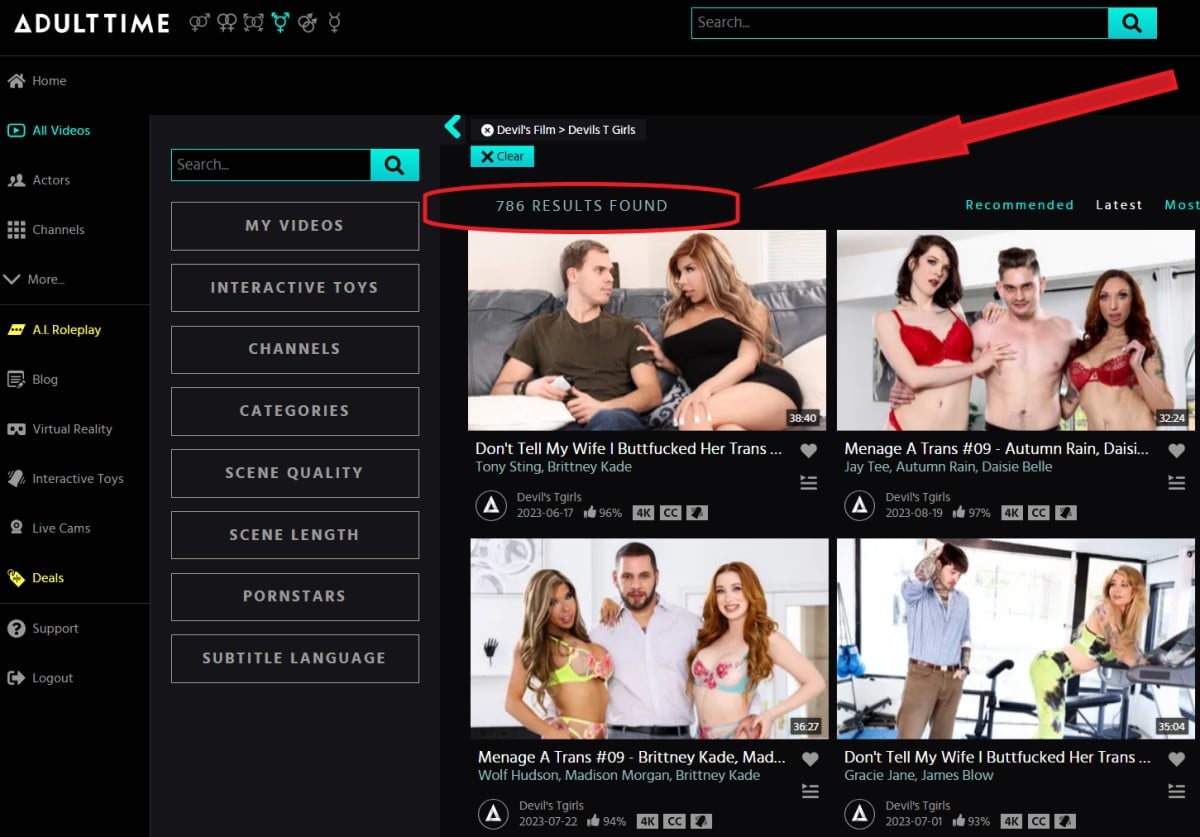Click the ADULT TIME logo
The width and height of the screenshot is (1200, 837).
pyautogui.click(x=91, y=23)
